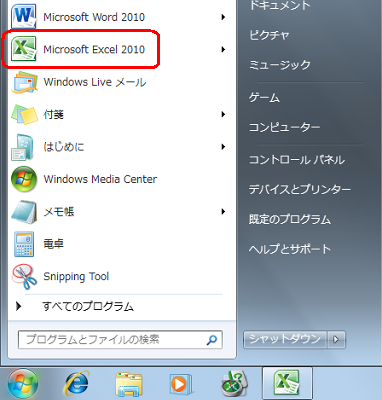Expand the メモ帳 jump list arrow

(223, 212)
